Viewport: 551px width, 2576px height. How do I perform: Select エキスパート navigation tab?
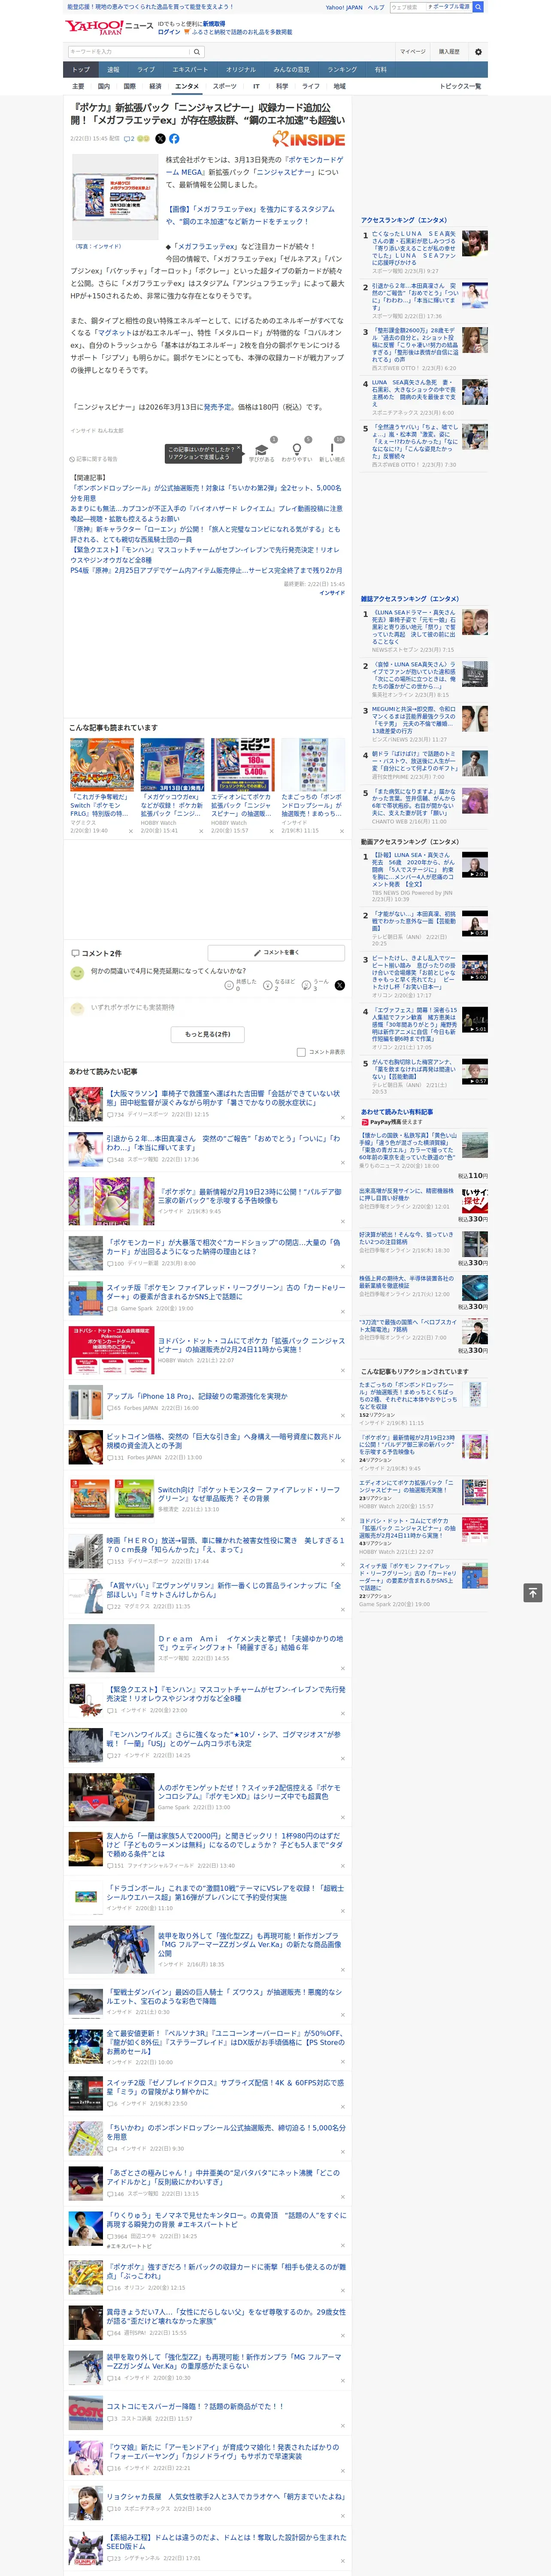pos(190,70)
